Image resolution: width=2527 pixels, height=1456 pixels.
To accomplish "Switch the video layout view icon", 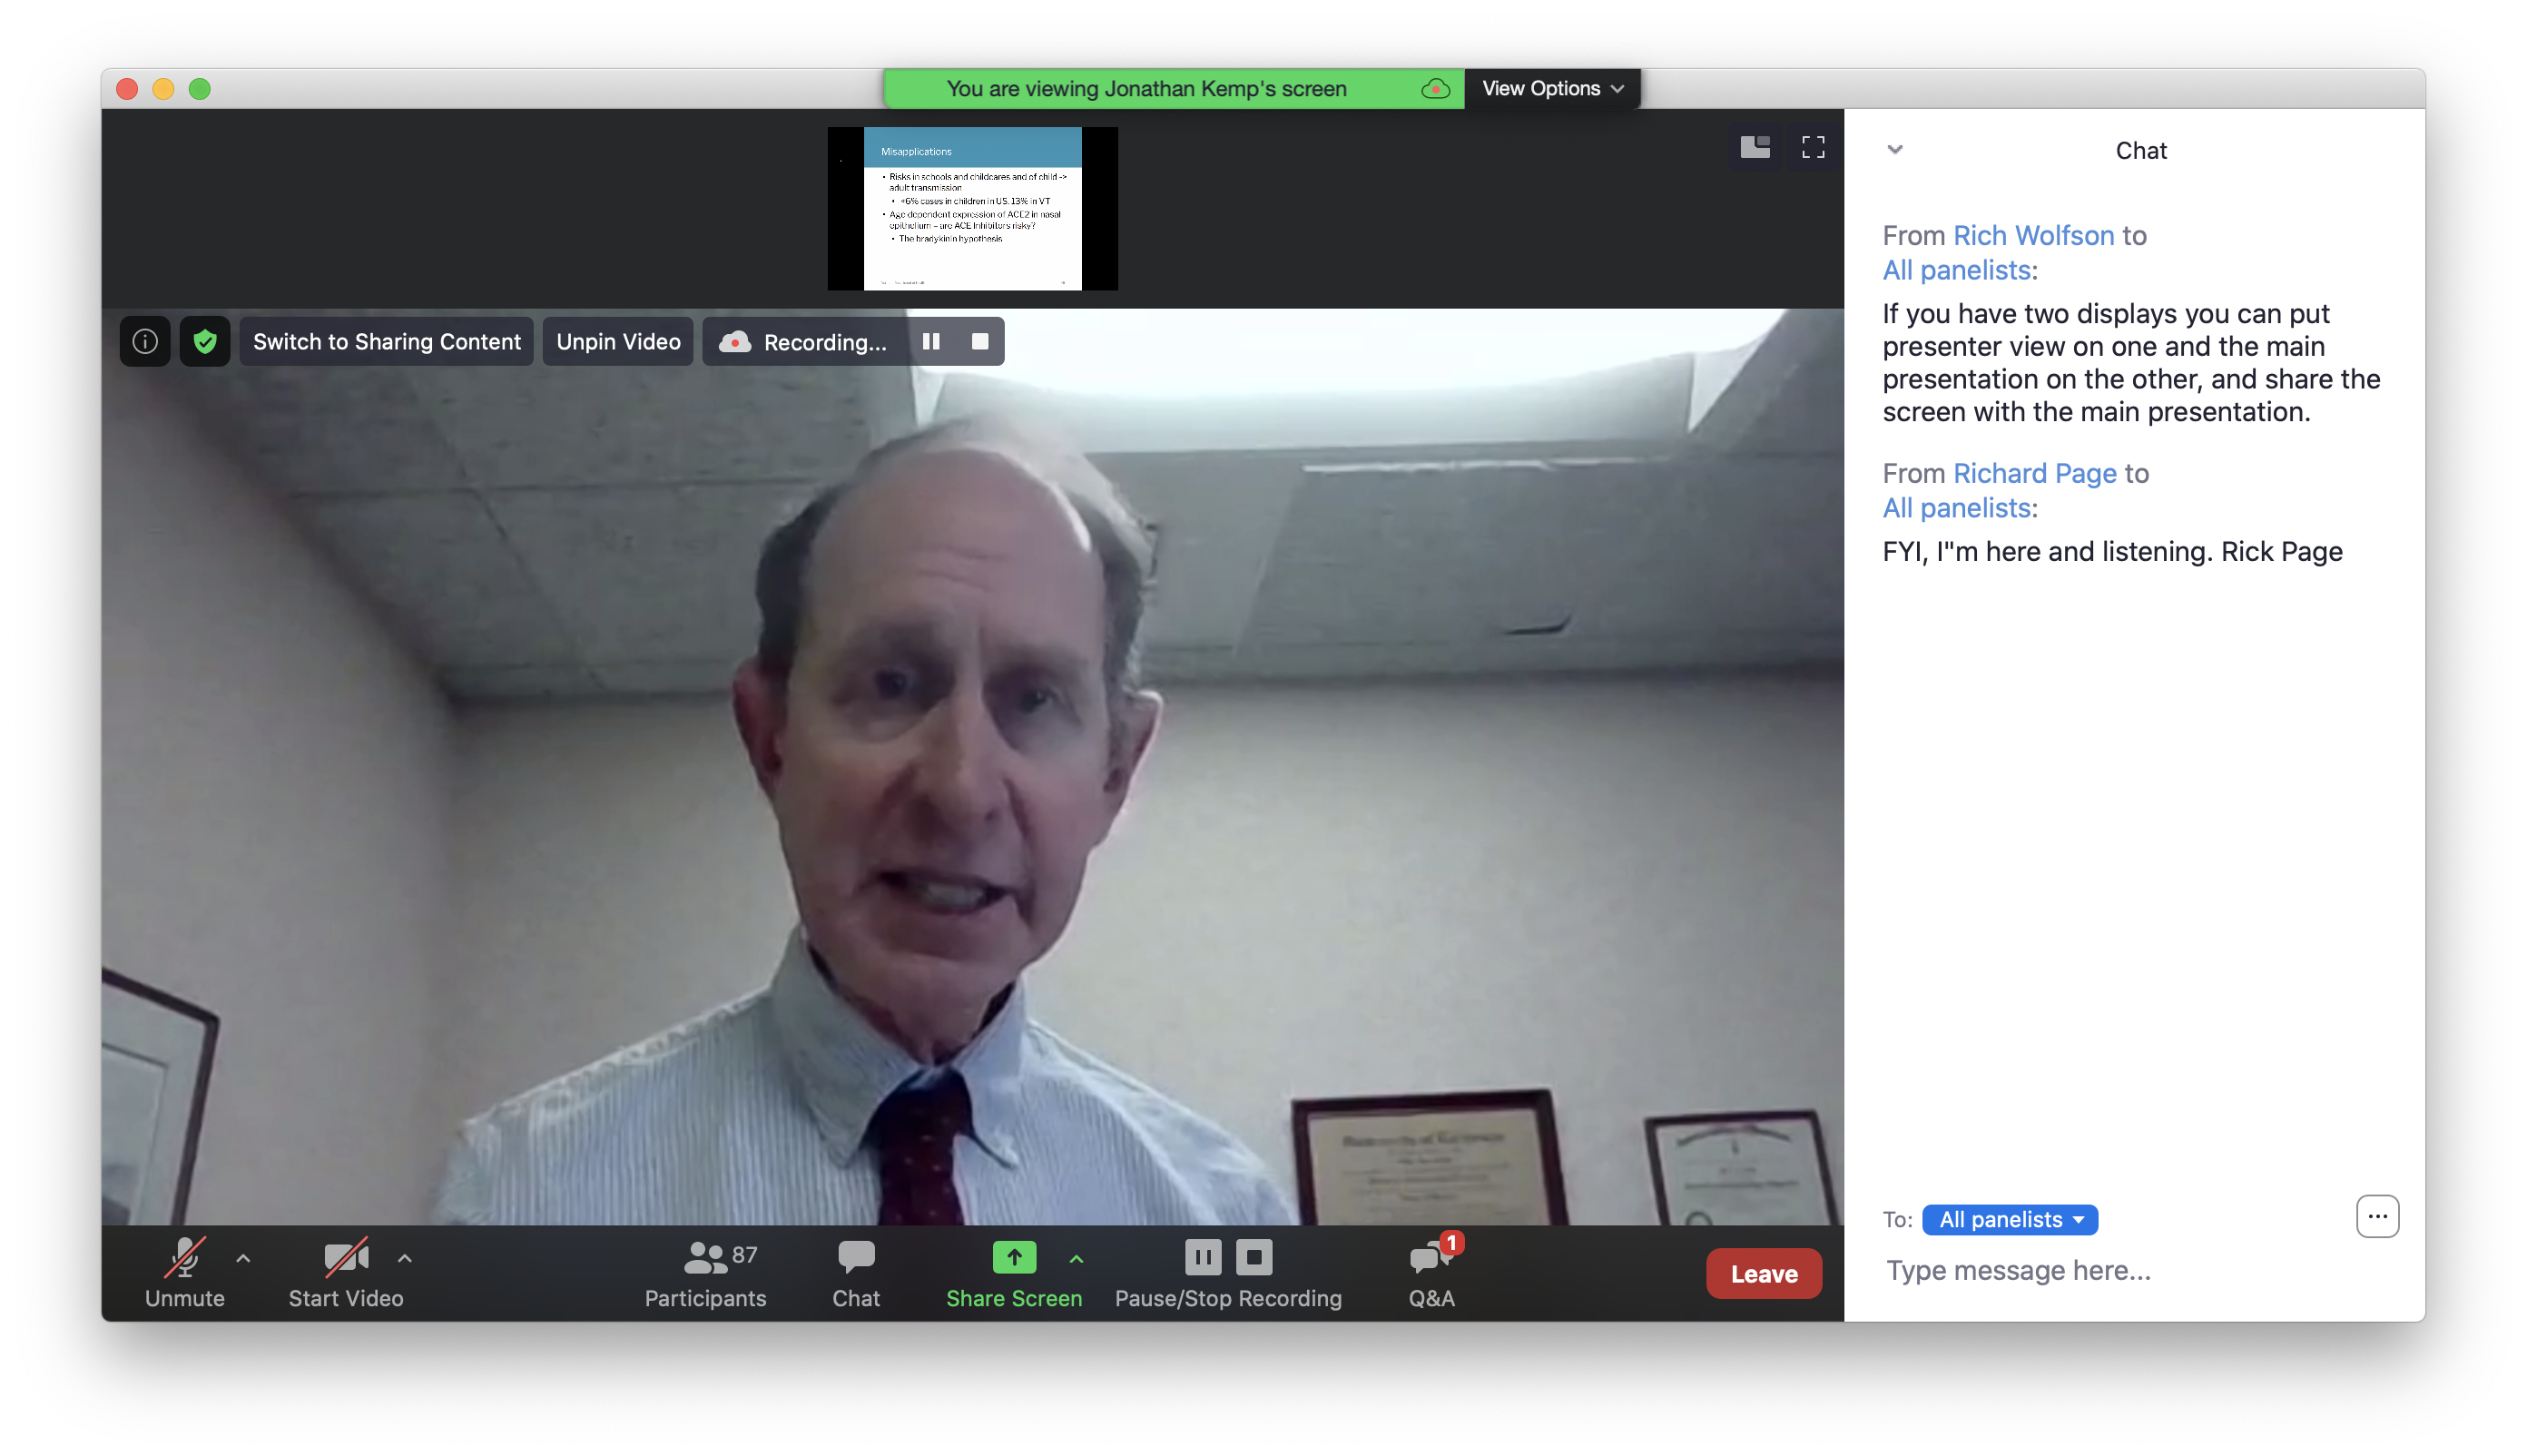I will tap(1754, 147).
